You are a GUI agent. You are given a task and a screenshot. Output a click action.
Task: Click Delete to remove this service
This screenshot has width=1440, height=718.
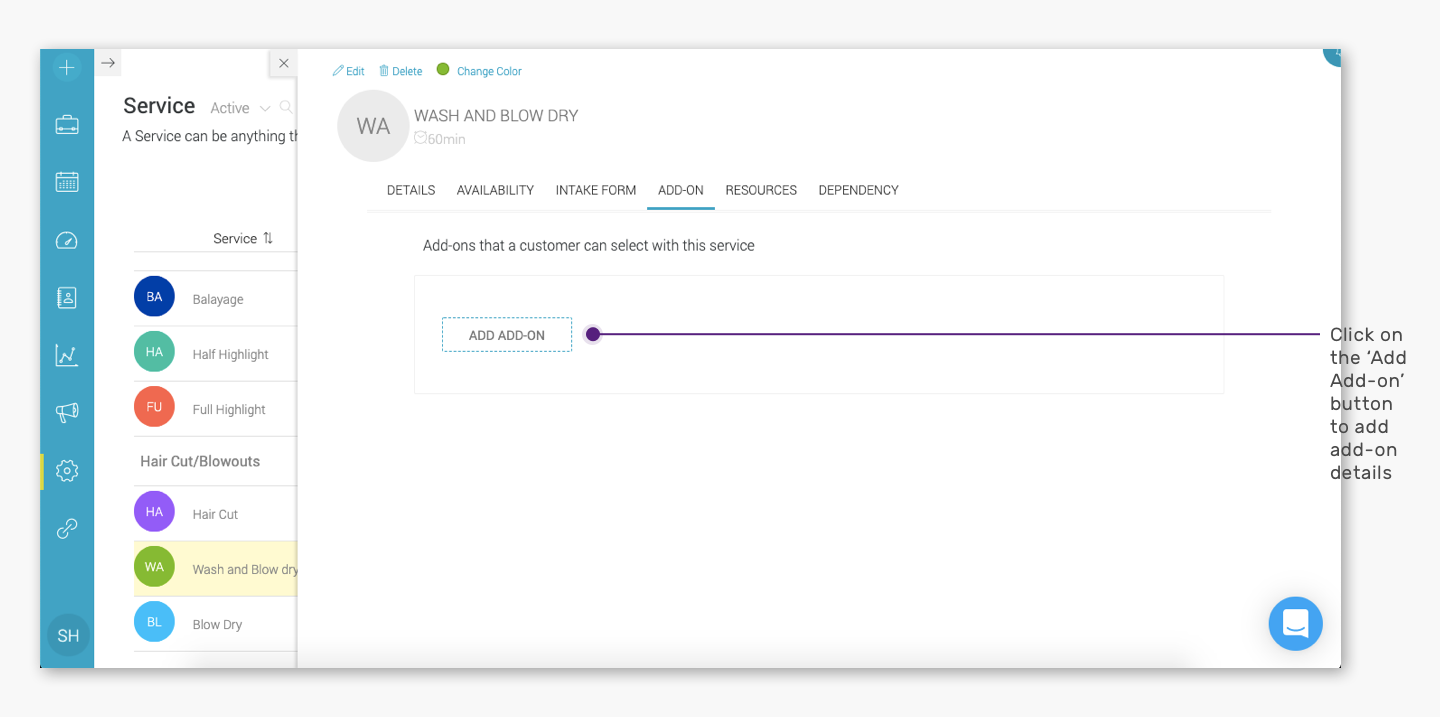[x=400, y=71]
